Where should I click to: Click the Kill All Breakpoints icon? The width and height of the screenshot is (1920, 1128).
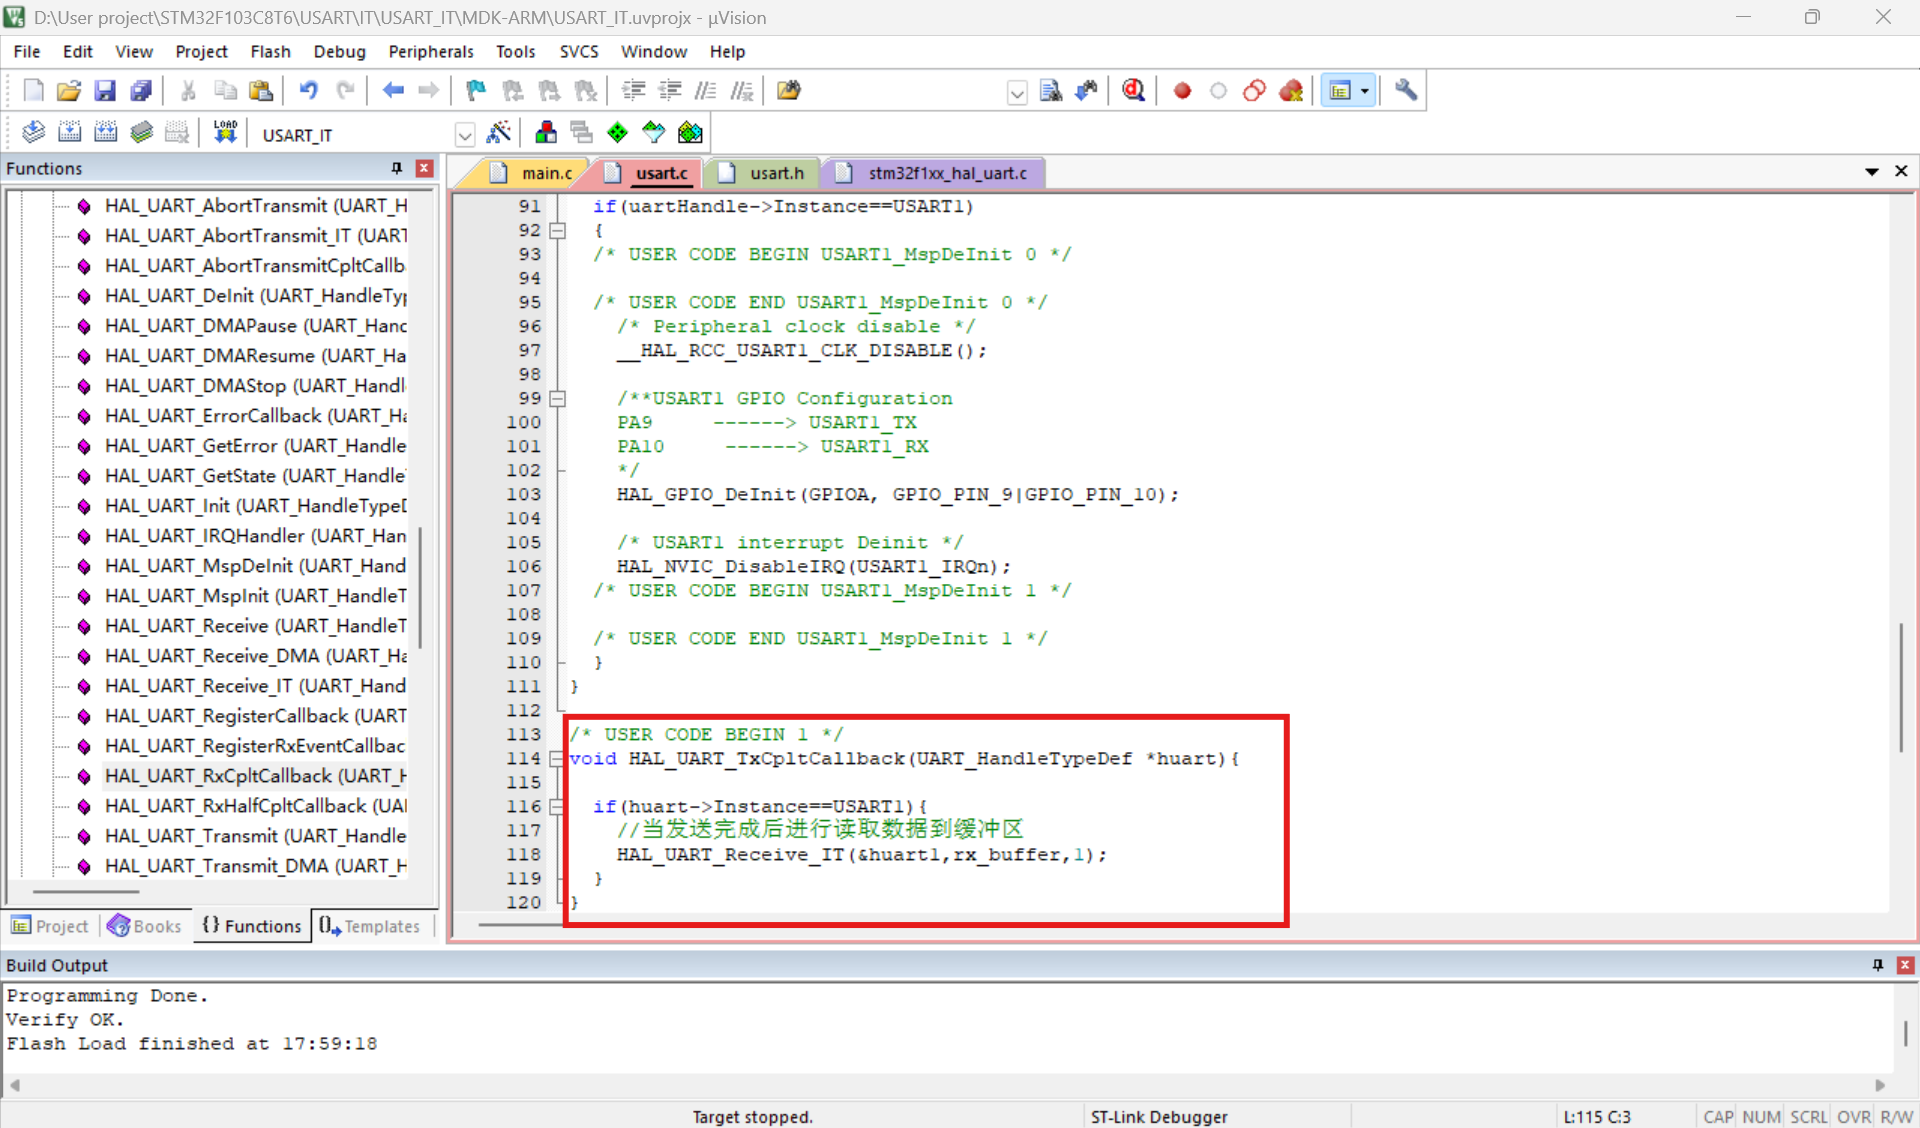1291,91
